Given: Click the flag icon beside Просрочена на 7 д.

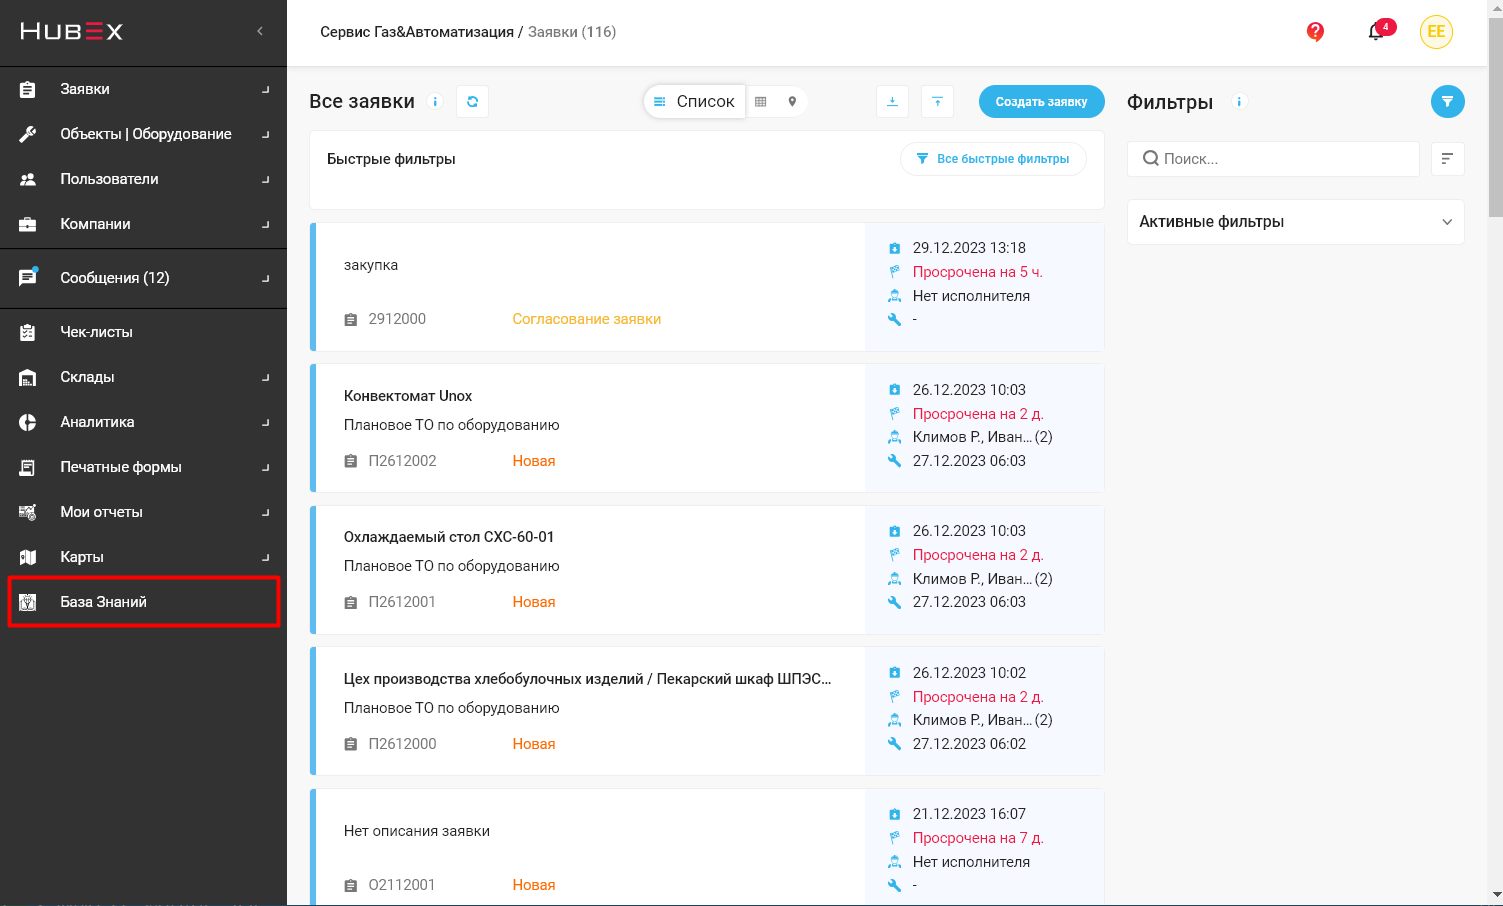Looking at the screenshot, I should point(895,838).
